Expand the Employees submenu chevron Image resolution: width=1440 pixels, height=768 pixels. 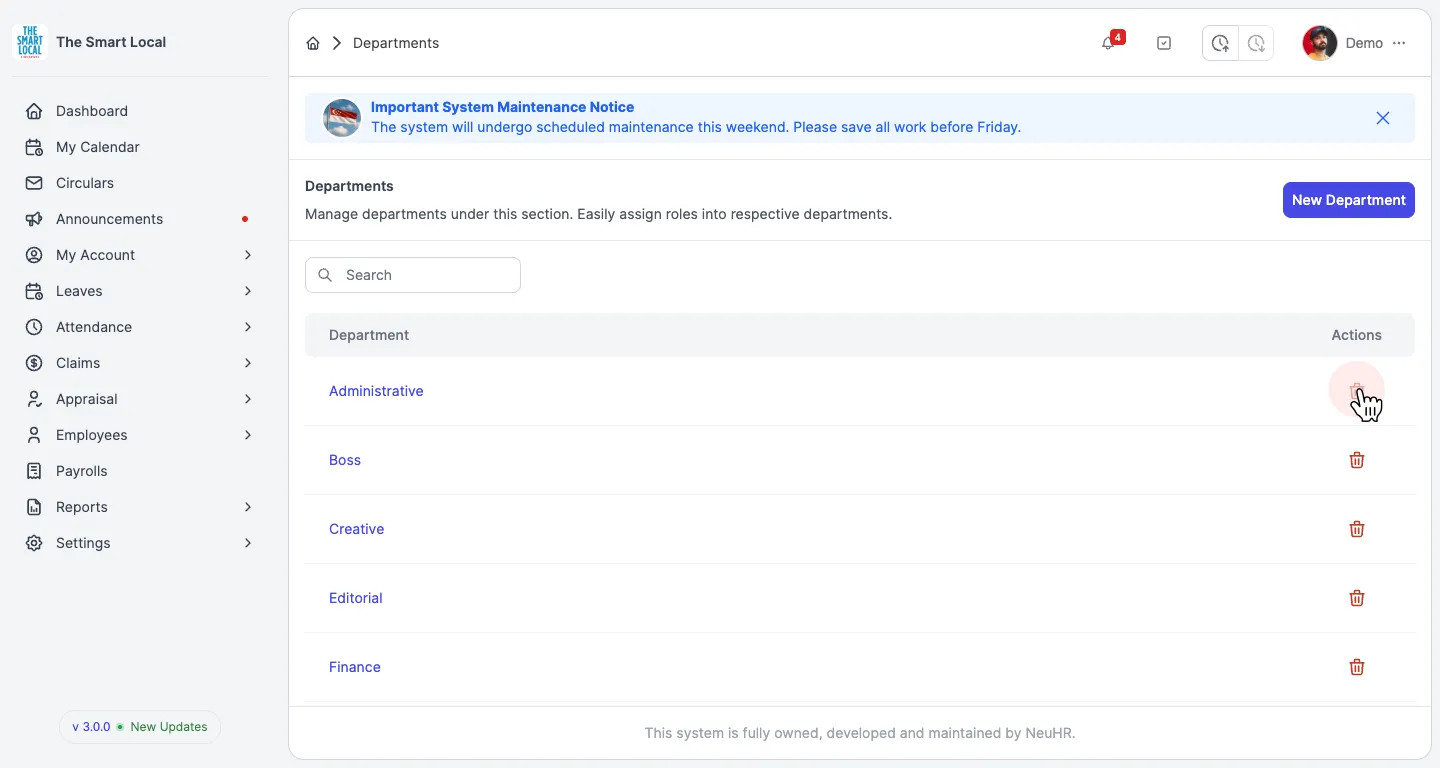click(248, 435)
